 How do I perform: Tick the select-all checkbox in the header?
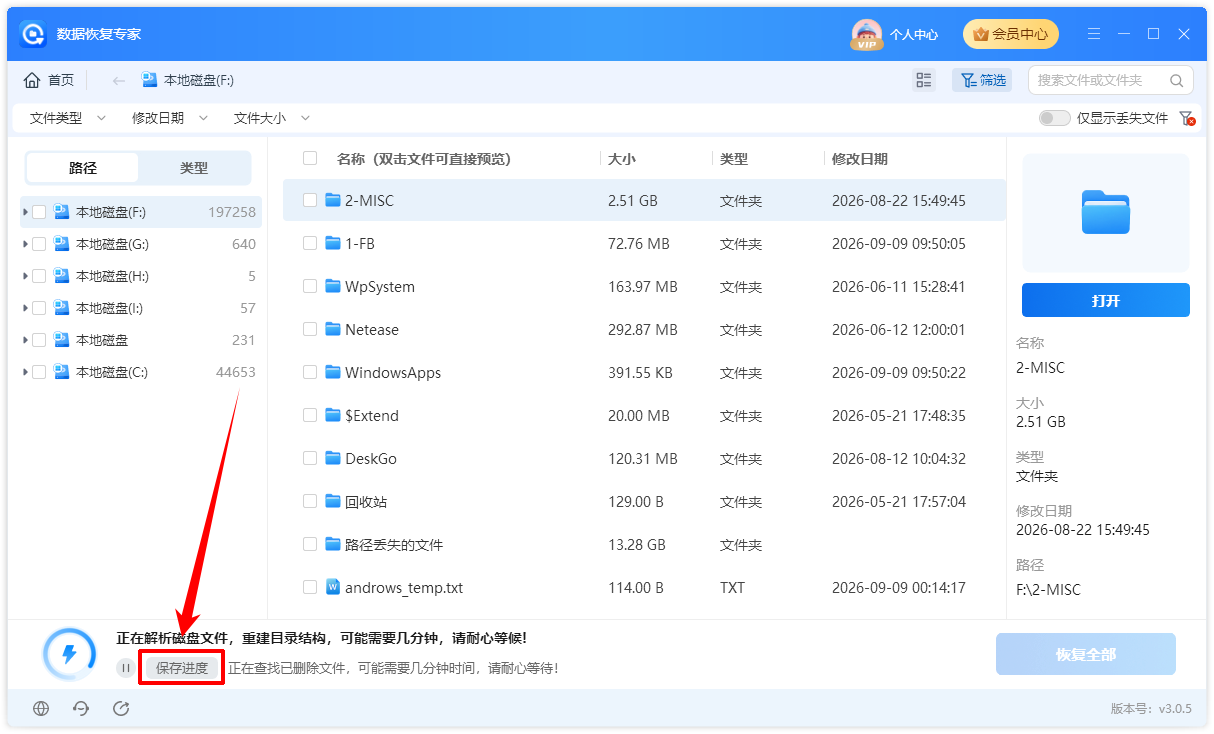(x=310, y=159)
